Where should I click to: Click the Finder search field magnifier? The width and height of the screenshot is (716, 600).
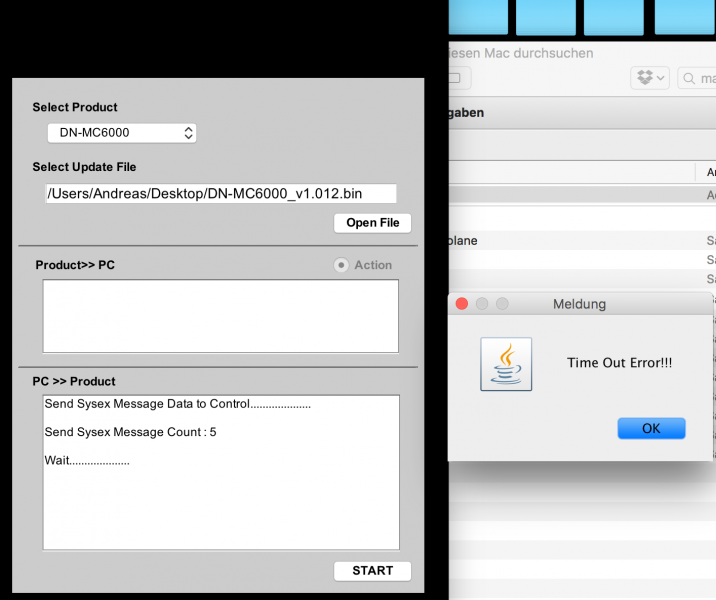tap(689, 79)
